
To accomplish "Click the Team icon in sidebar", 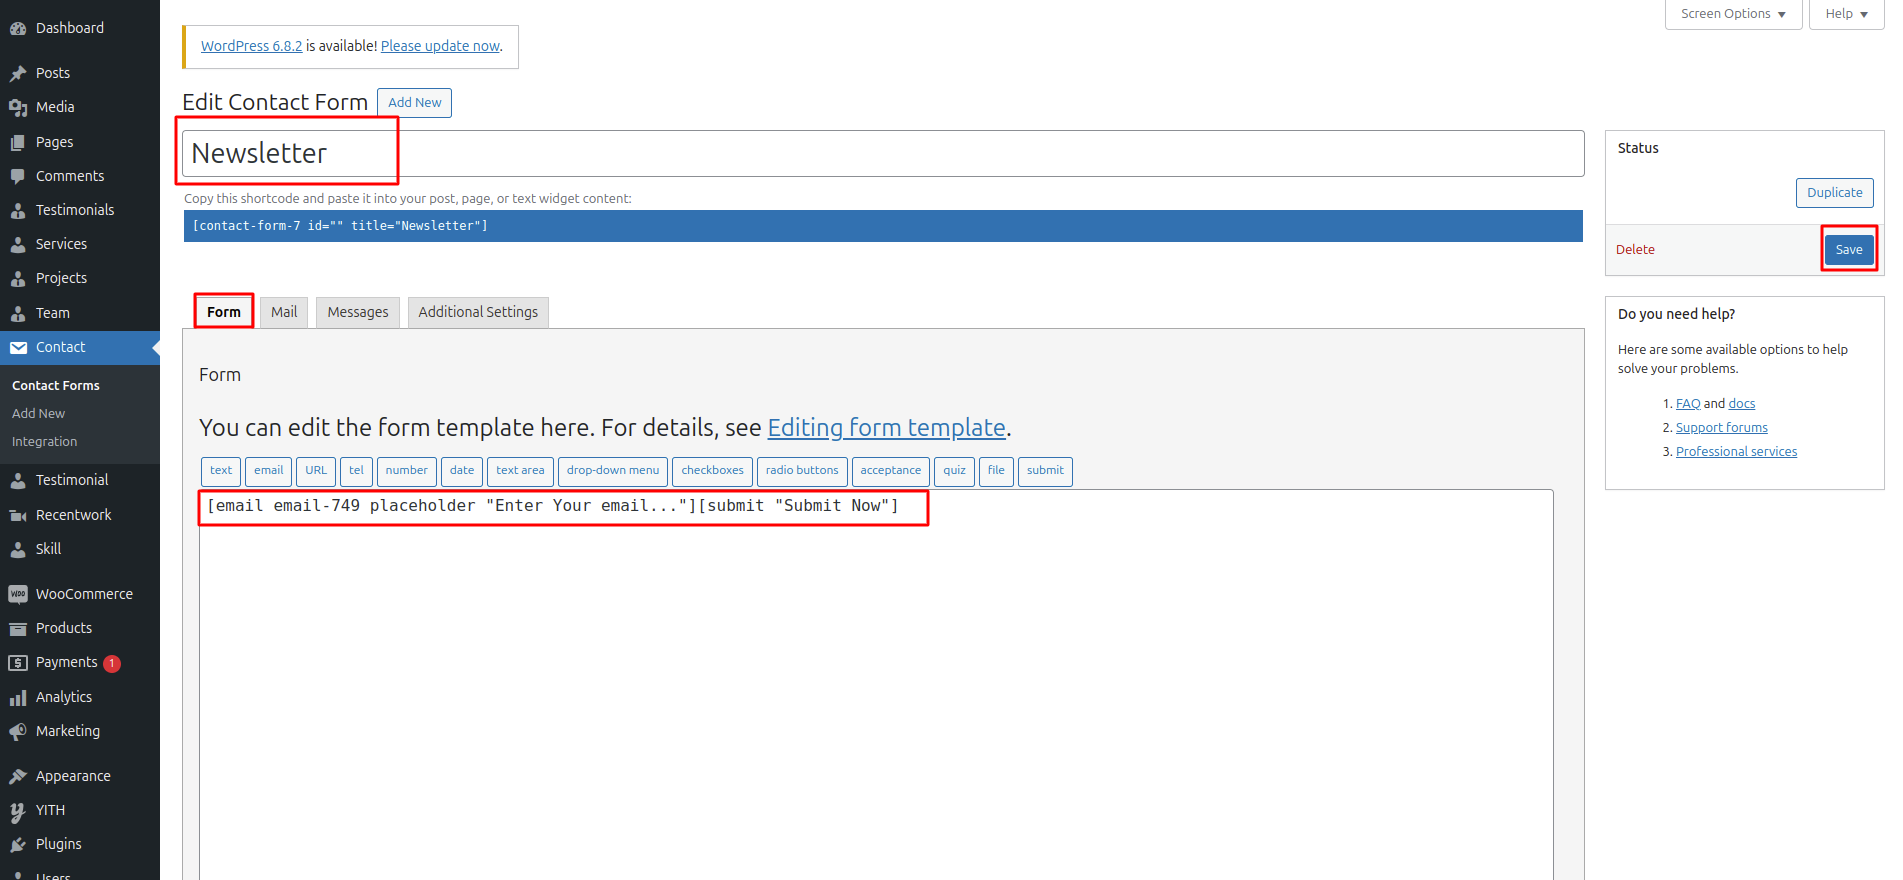I will (18, 313).
